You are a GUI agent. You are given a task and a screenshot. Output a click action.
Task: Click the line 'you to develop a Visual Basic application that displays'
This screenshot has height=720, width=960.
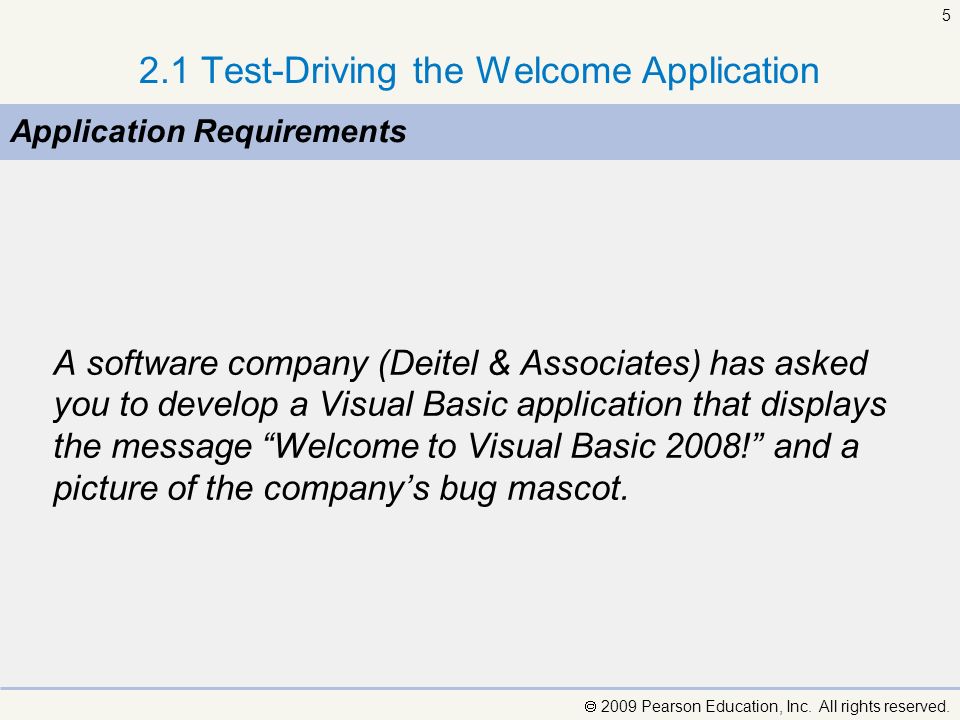(470, 405)
